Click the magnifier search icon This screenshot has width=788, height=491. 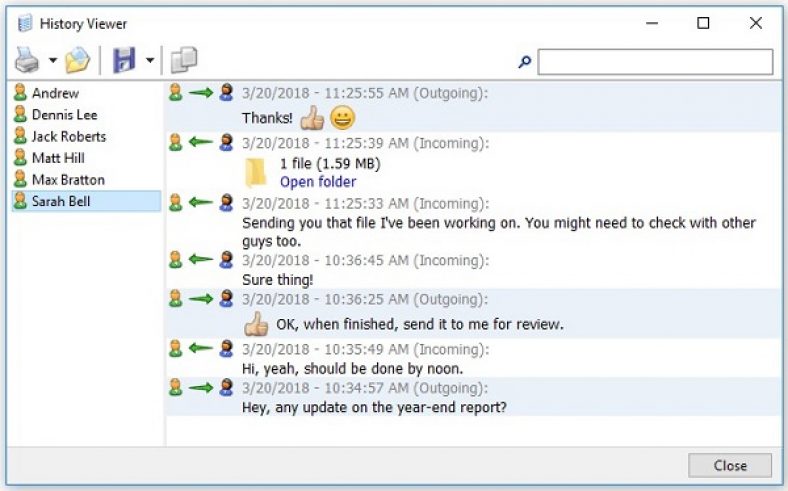[x=525, y=62]
